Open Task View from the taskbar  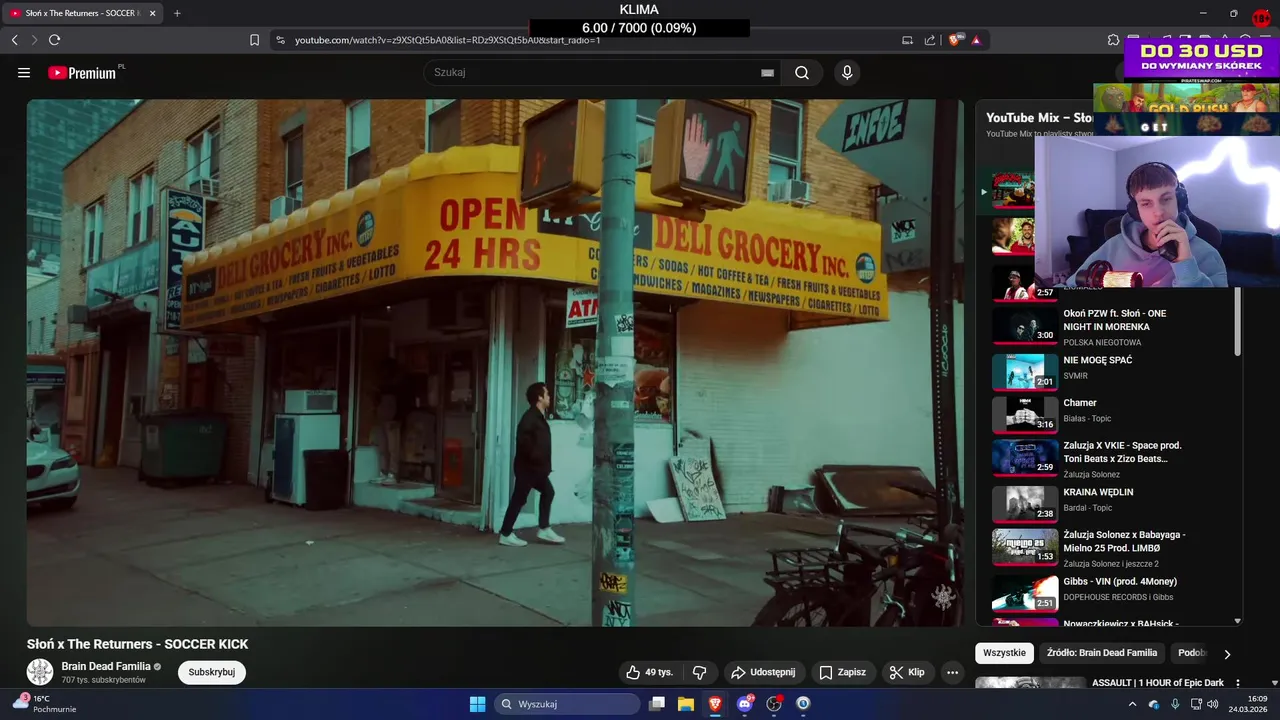[x=657, y=704]
